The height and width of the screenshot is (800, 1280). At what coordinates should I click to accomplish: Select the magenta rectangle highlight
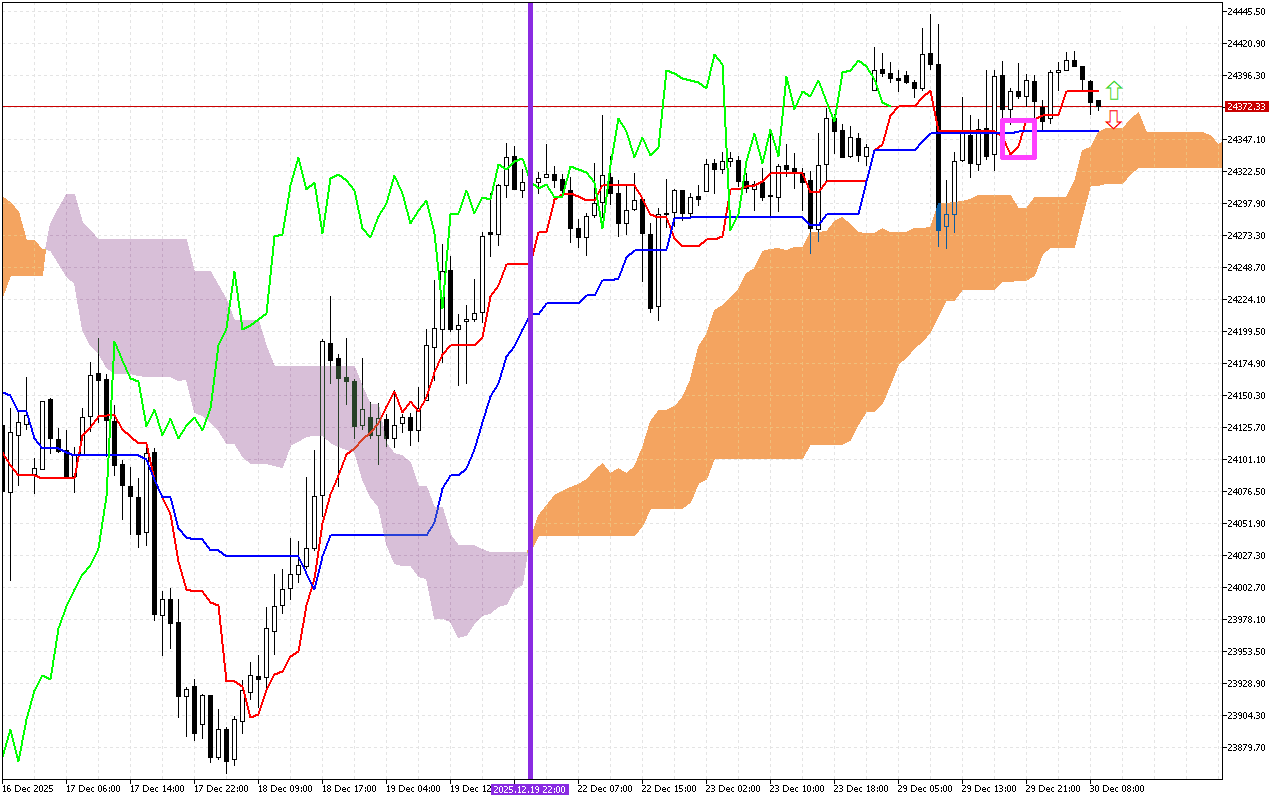(x=1018, y=139)
